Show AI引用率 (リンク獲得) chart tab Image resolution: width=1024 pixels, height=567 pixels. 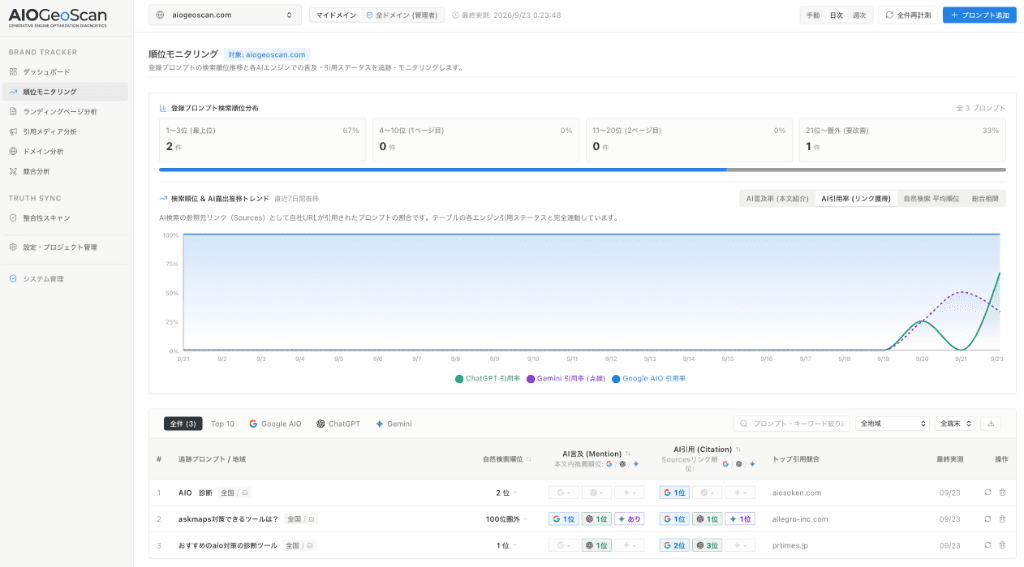pyautogui.click(x=856, y=199)
